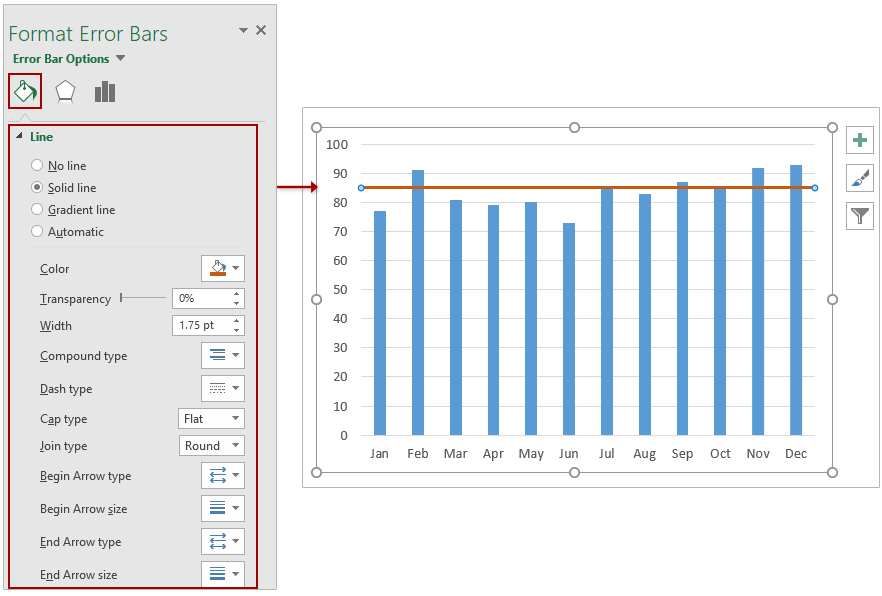Image resolution: width=882 pixels, height=596 pixels.
Task: Click the pane options downward arrow icon
Action: (241, 30)
